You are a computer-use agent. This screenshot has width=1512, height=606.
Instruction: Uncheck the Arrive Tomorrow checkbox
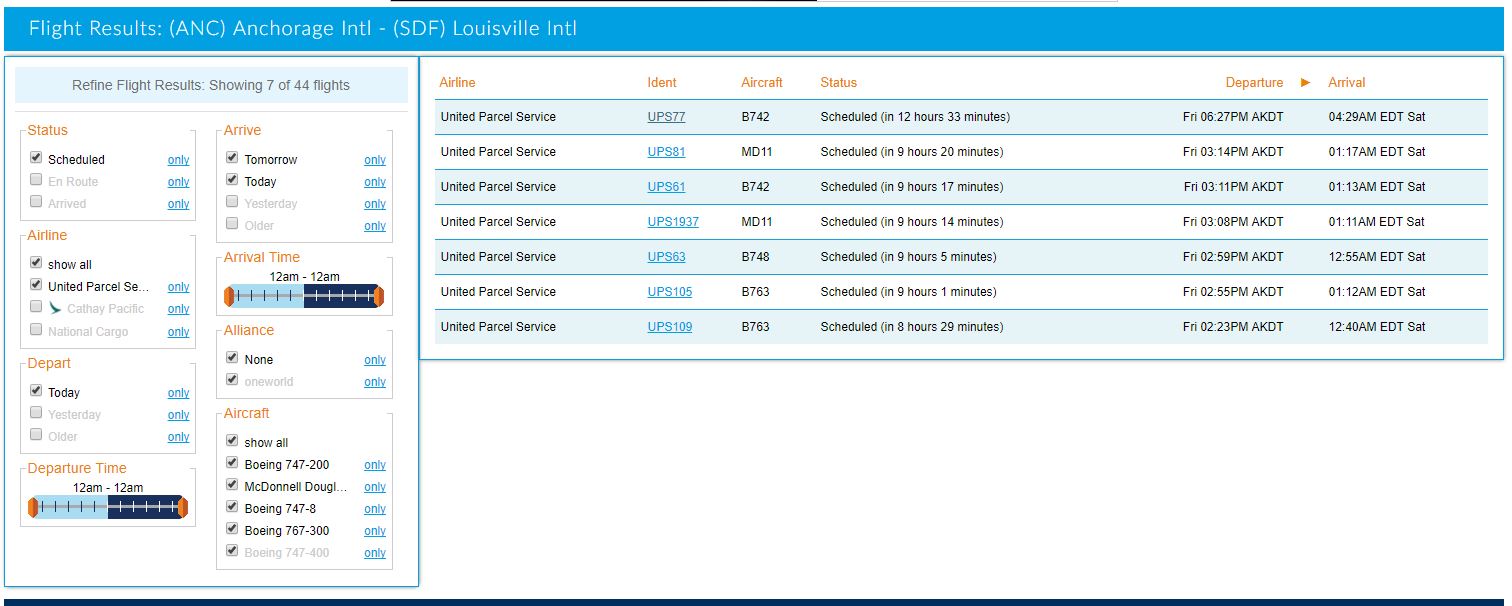(232, 158)
